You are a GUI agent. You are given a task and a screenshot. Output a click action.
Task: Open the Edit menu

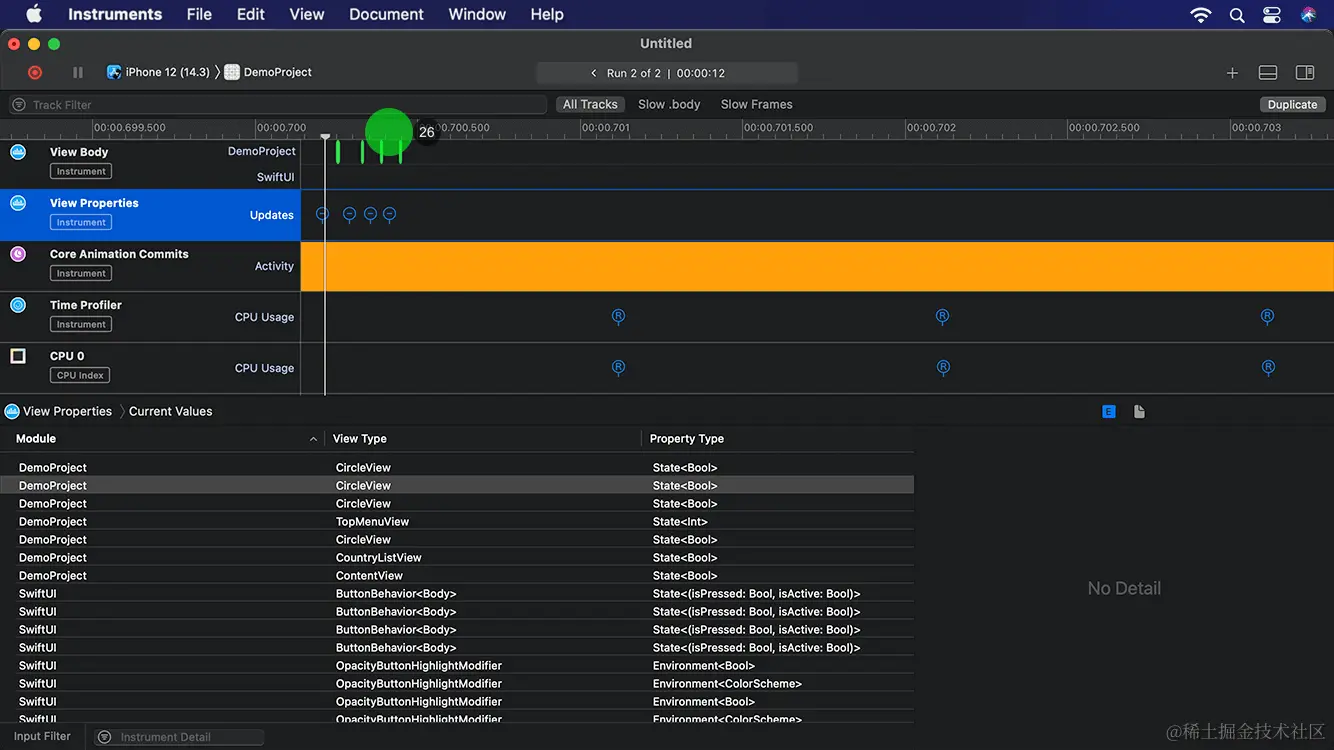(251, 14)
